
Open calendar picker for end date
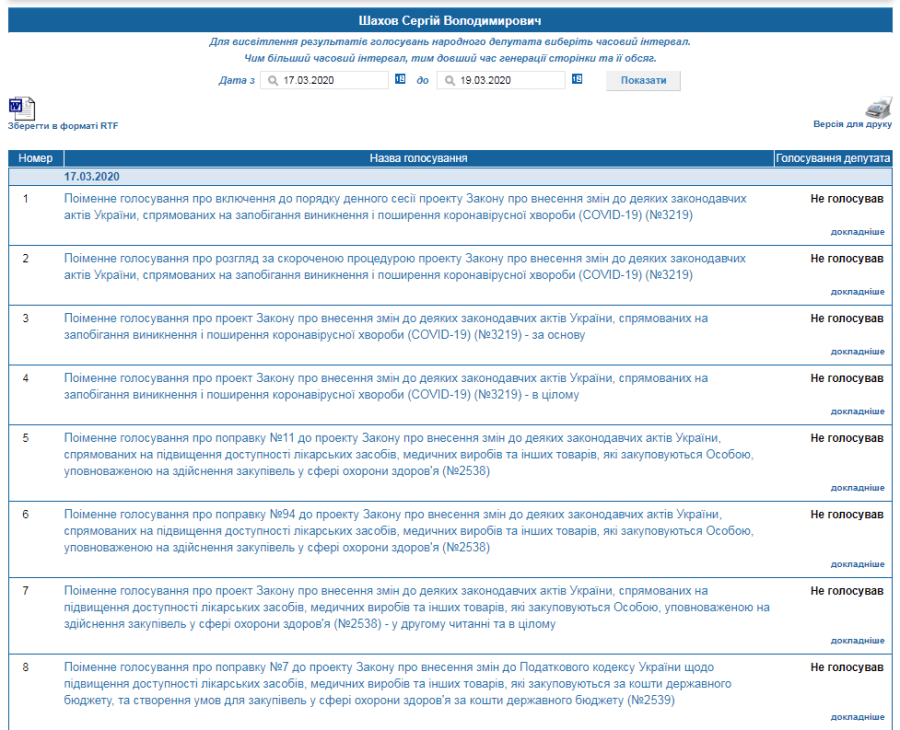tap(577, 80)
